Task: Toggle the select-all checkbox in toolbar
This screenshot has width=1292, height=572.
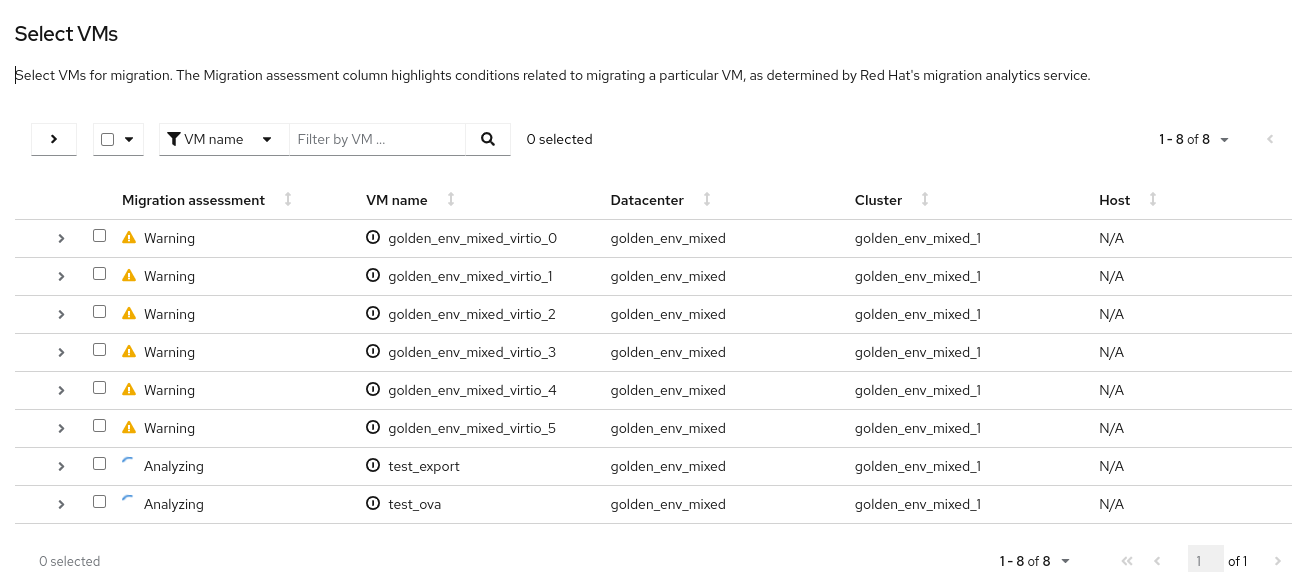Action: pos(108,140)
